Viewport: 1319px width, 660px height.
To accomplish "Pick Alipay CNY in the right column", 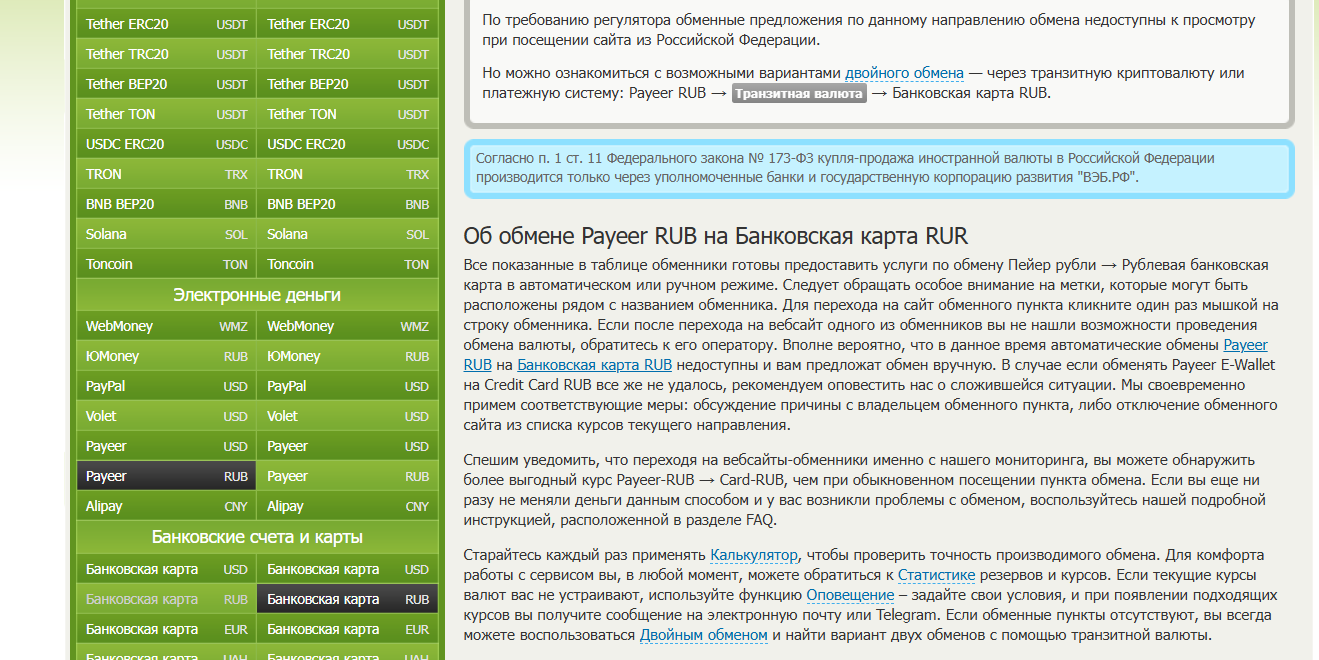I will point(347,506).
